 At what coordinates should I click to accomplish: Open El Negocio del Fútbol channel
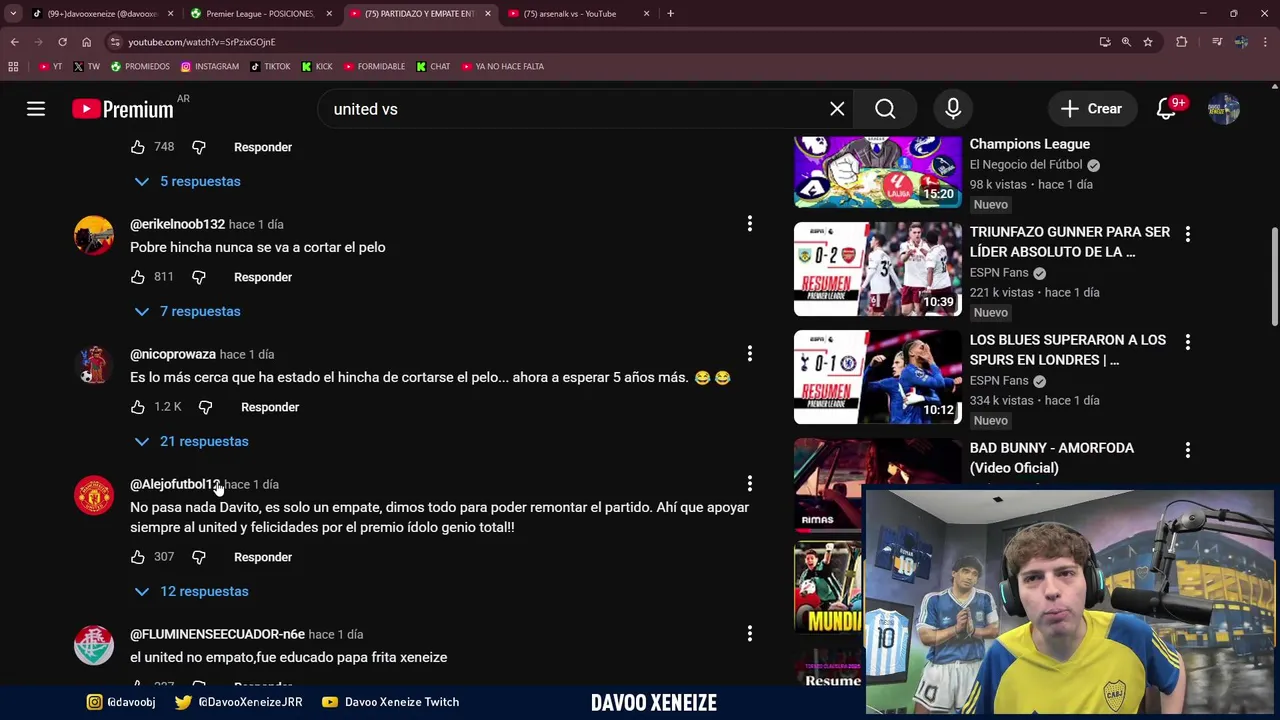tap(1026, 165)
